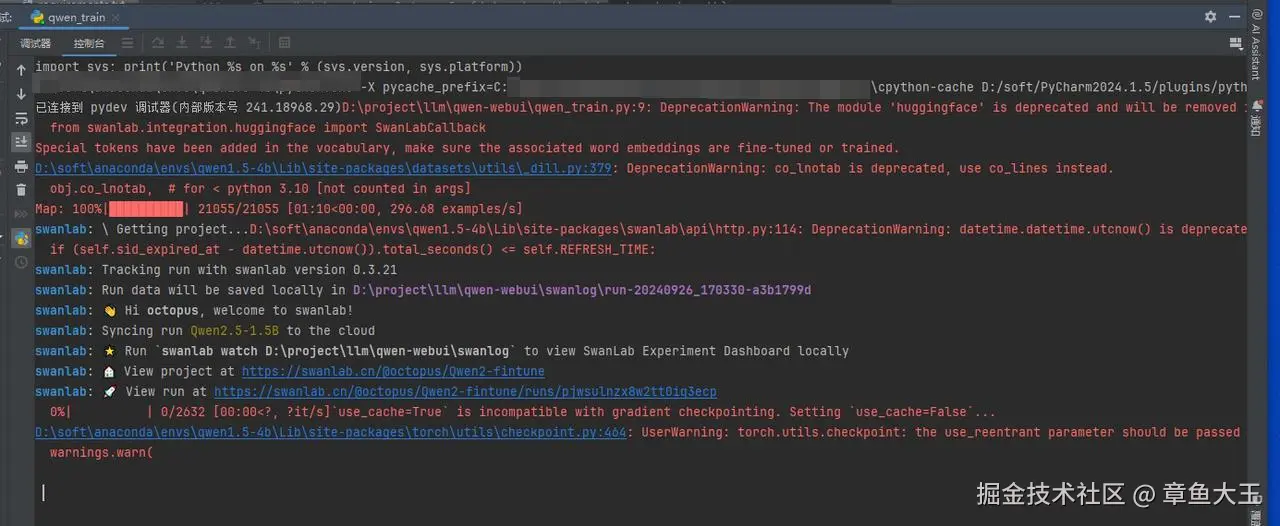The image size is (1280, 526).
Task: Expand the hidden console toolbar actions chevron
Action: pos(21,214)
